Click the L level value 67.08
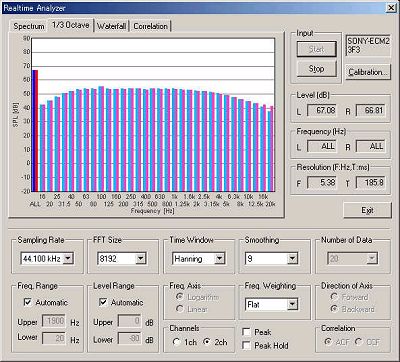The height and width of the screenshot is (362, 400). (322, 110)
